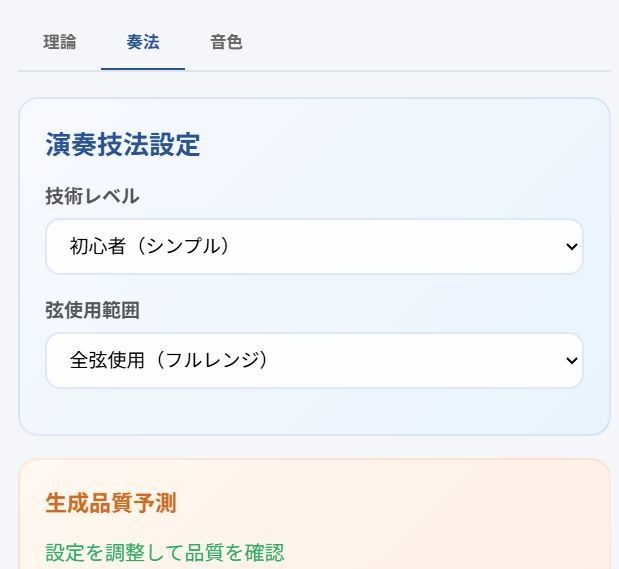Click the 技術レベル field label
Image resolution: width=619 pixels, height=569 pixels.
[92, 196]
